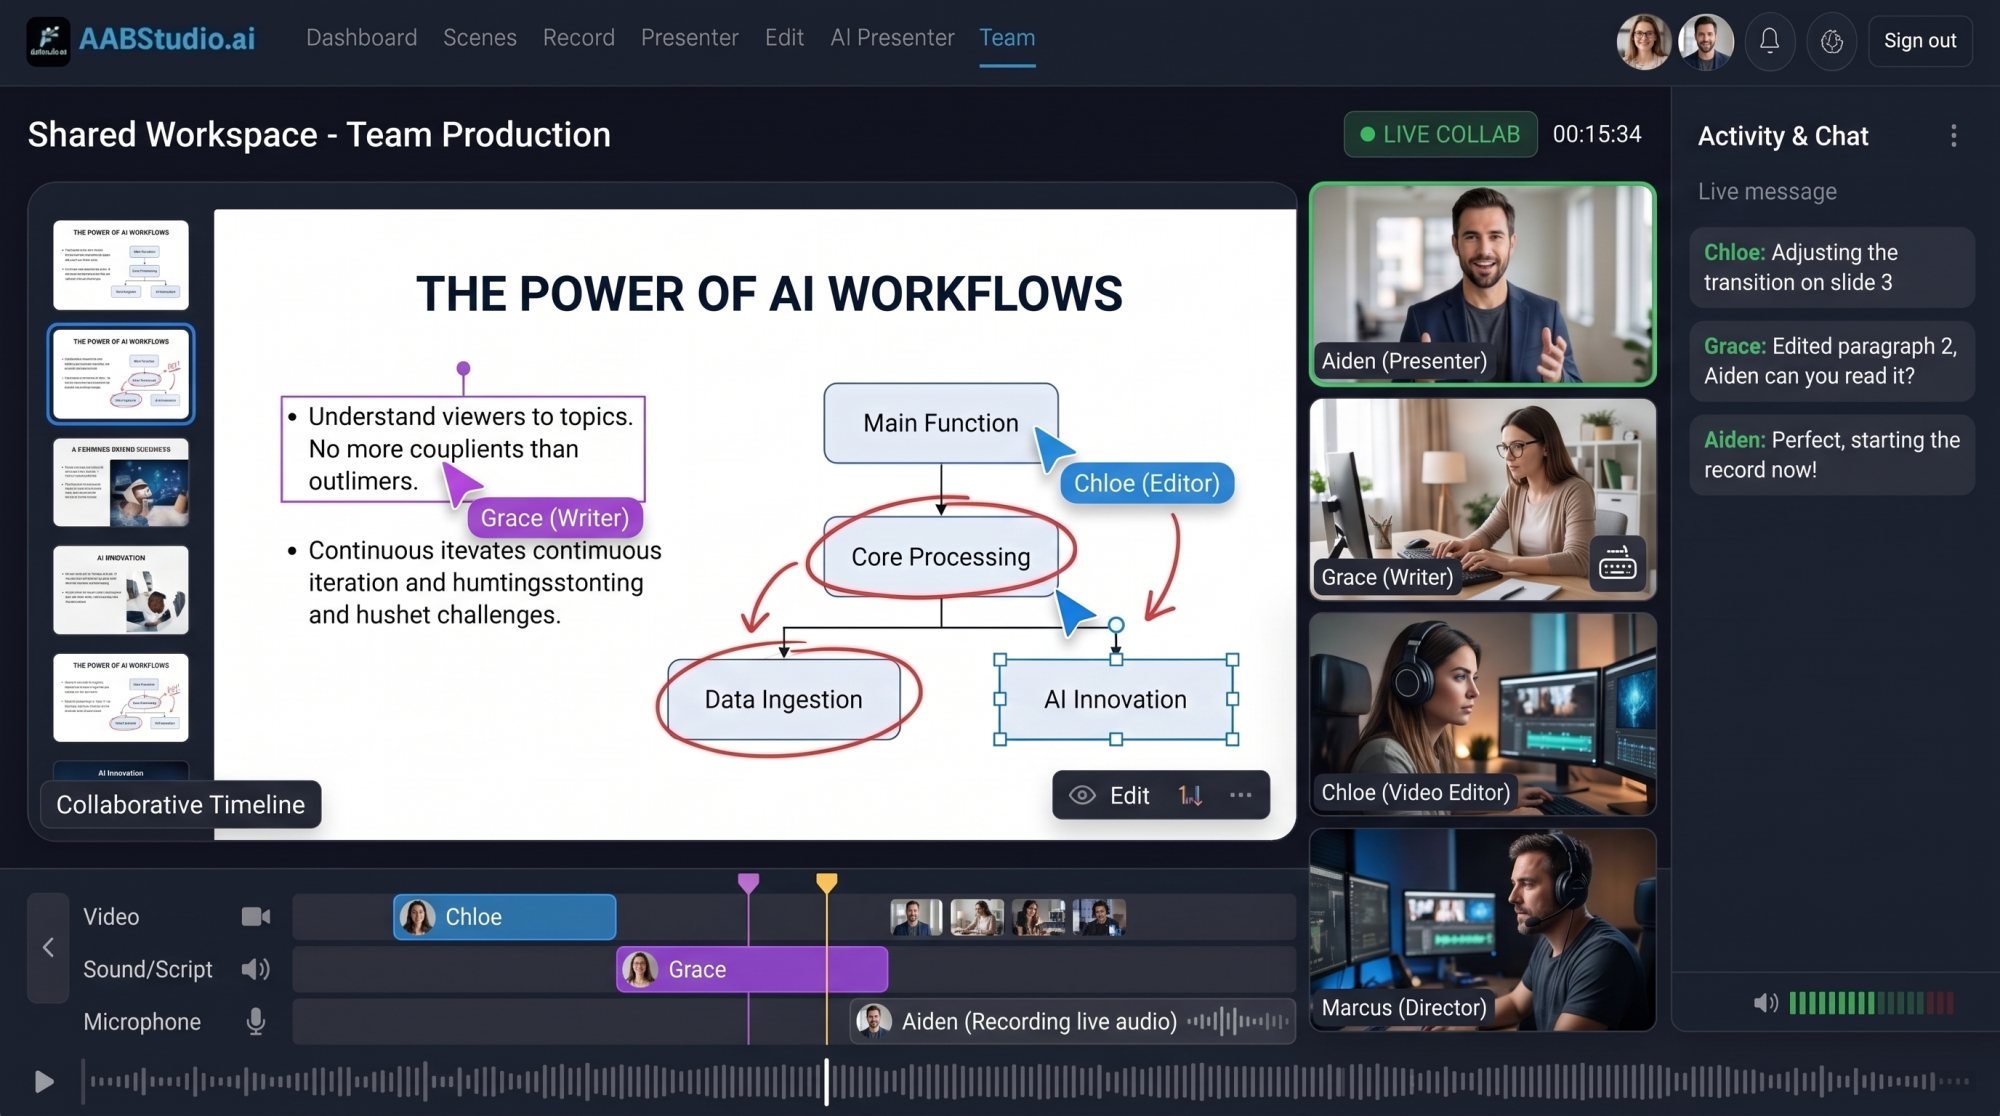Click the clock icon next to Sign out
The image size is (2000, 1116).
(x=1831, y=41)
